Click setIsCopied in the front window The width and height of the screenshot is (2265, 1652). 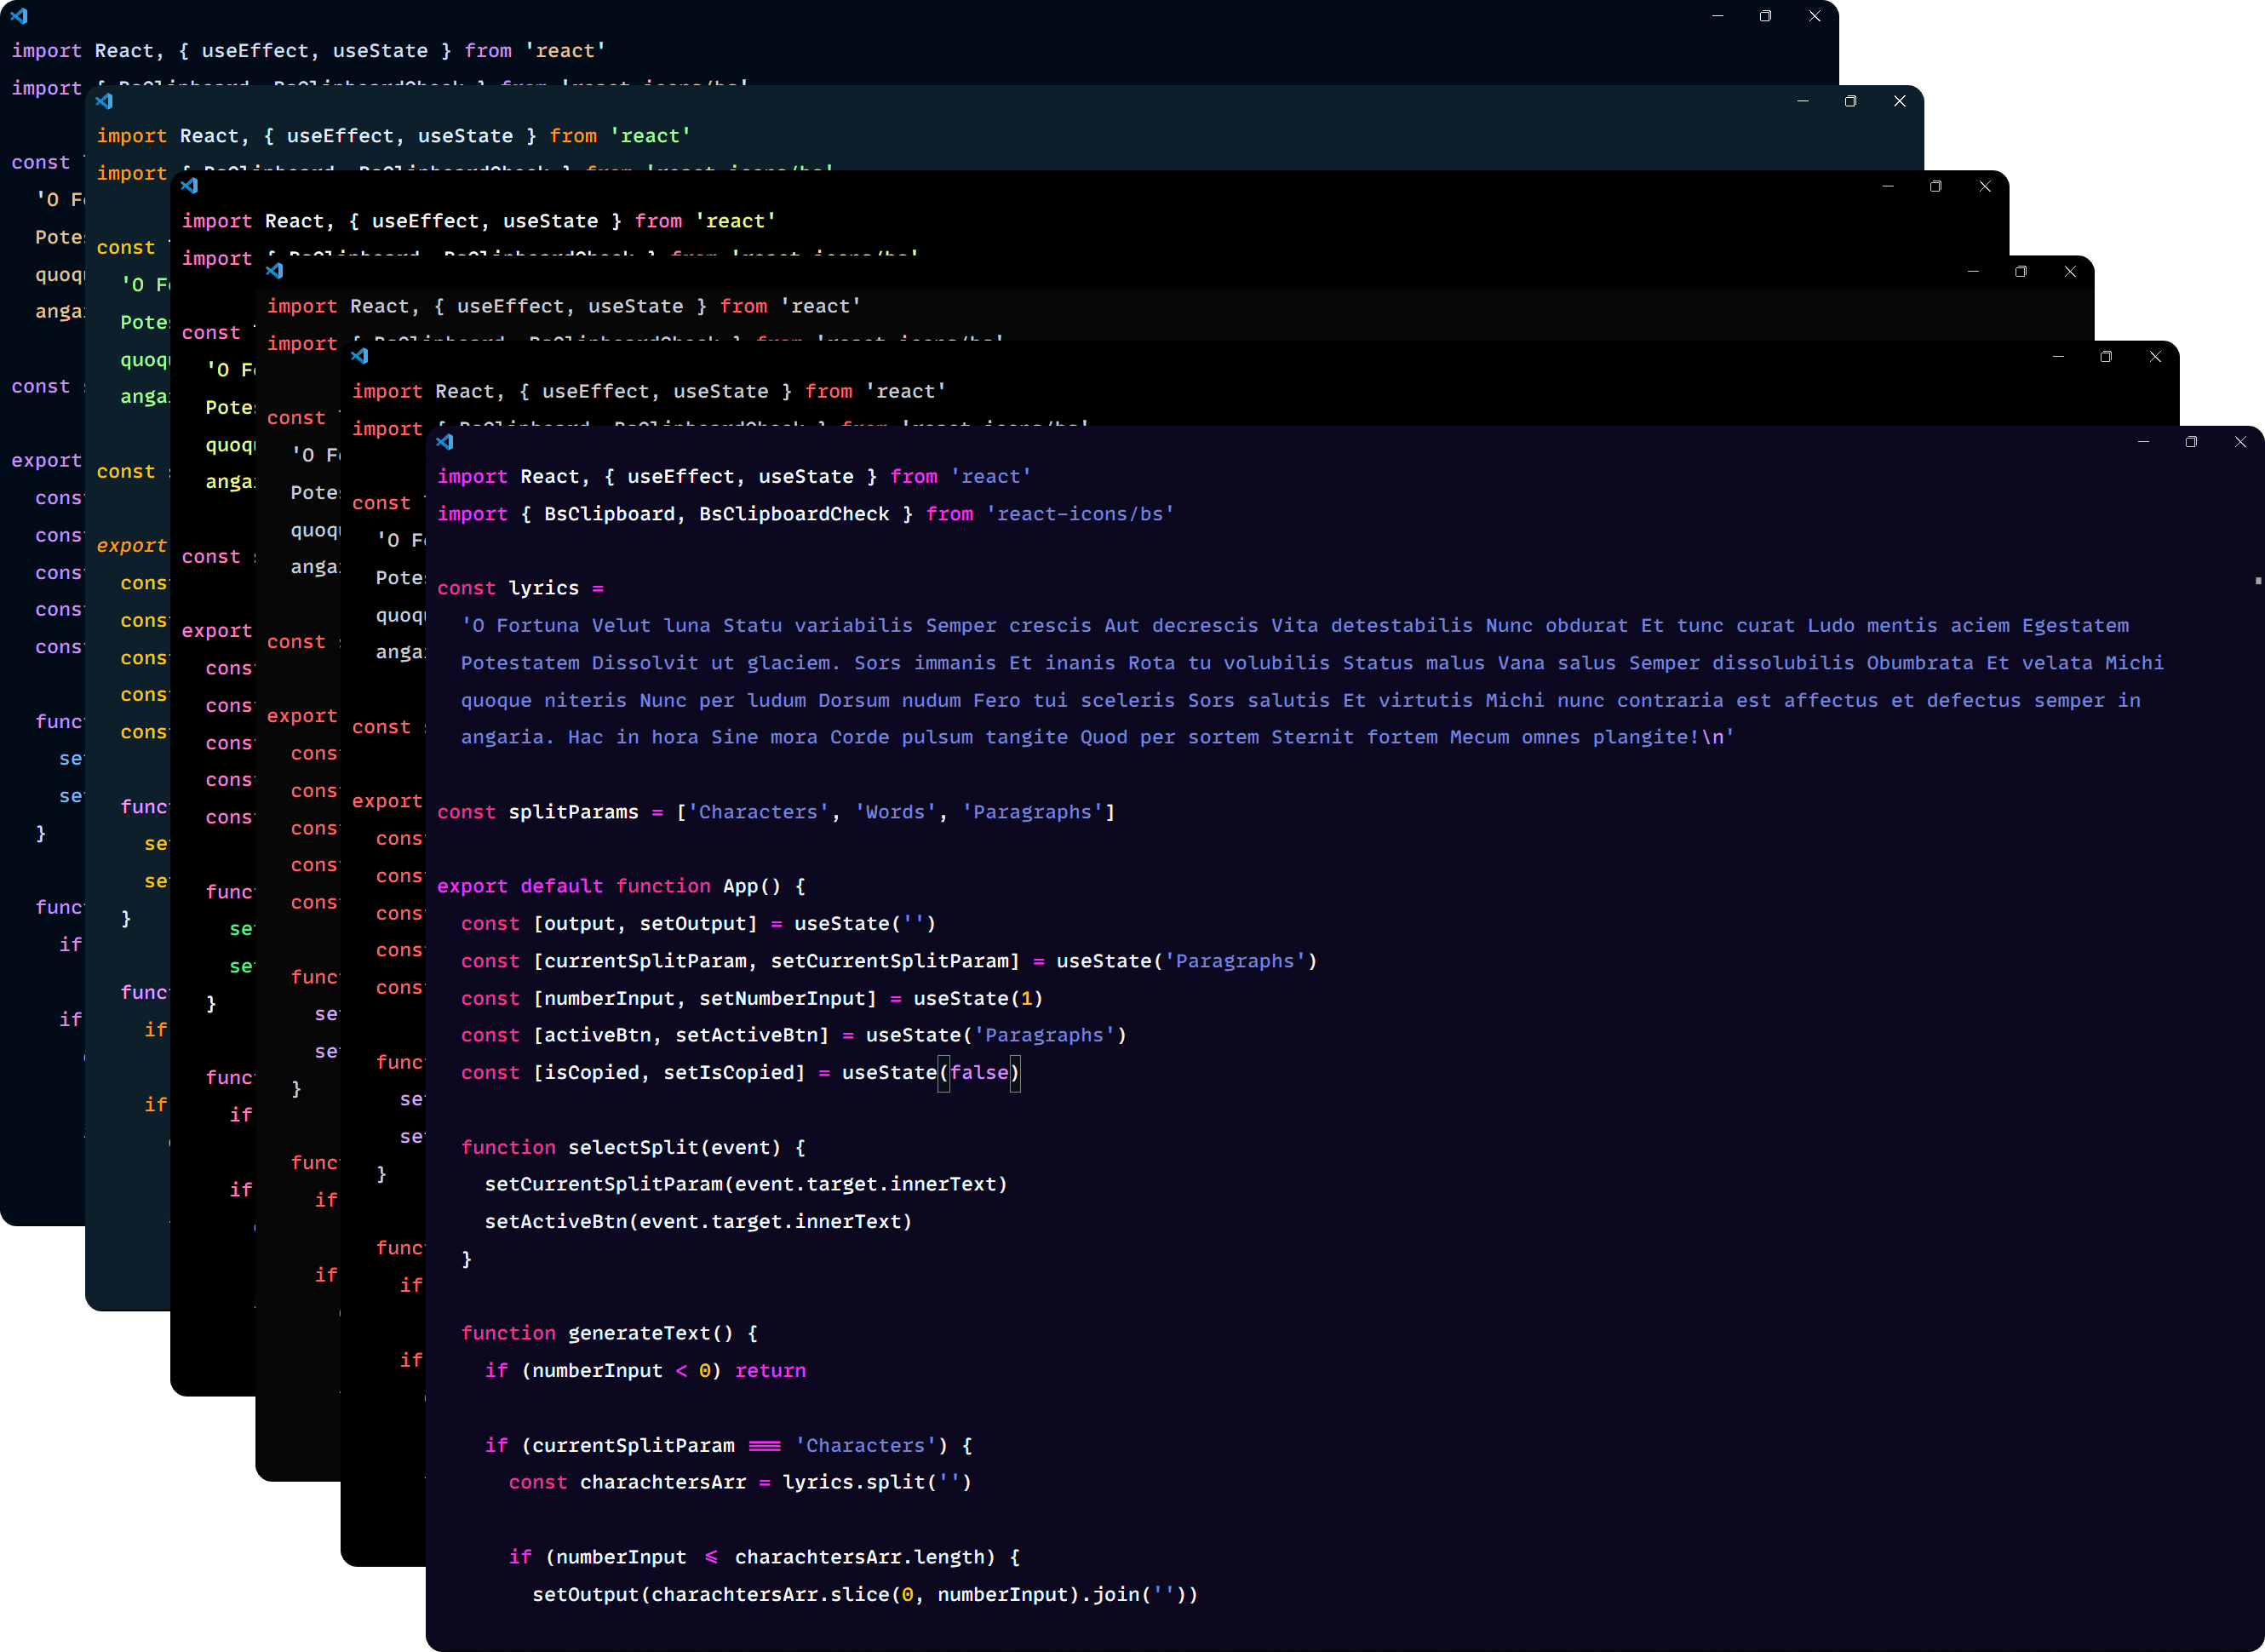pyautogui.click(x=728, y=1072)
